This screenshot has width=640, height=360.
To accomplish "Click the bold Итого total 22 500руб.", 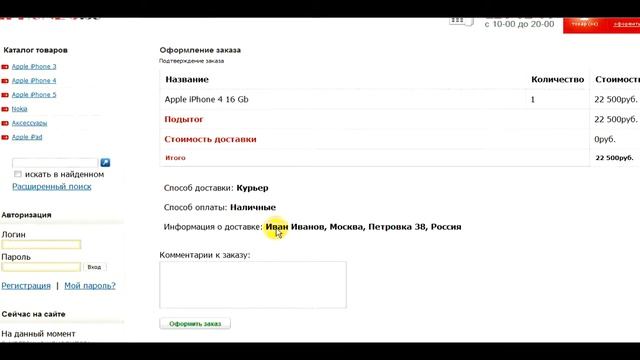I will pyautogui.click(x=615, y=158).
